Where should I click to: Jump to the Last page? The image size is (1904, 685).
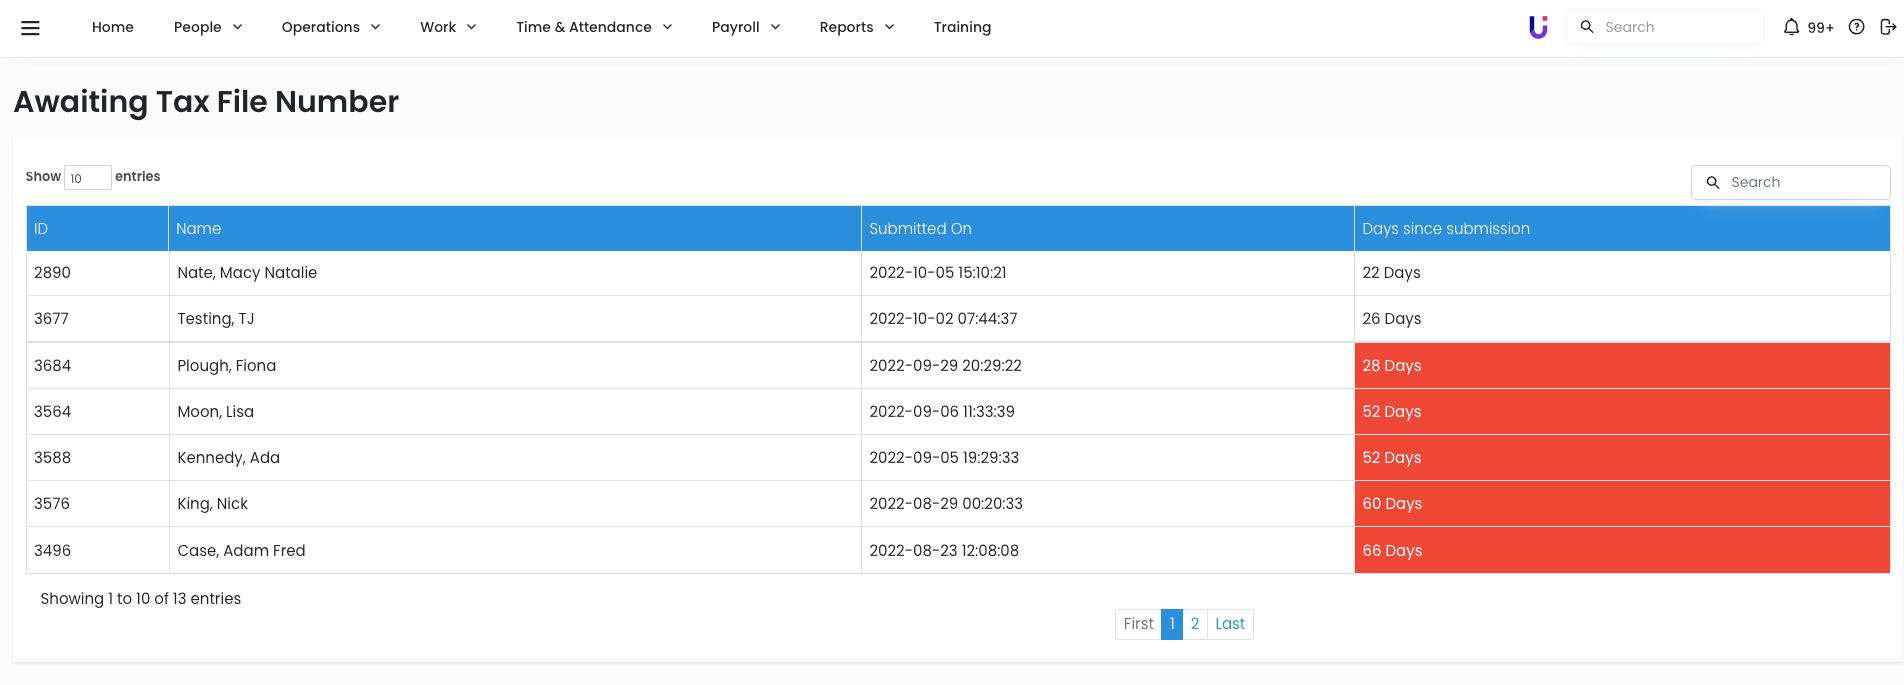coord(1230,624)
